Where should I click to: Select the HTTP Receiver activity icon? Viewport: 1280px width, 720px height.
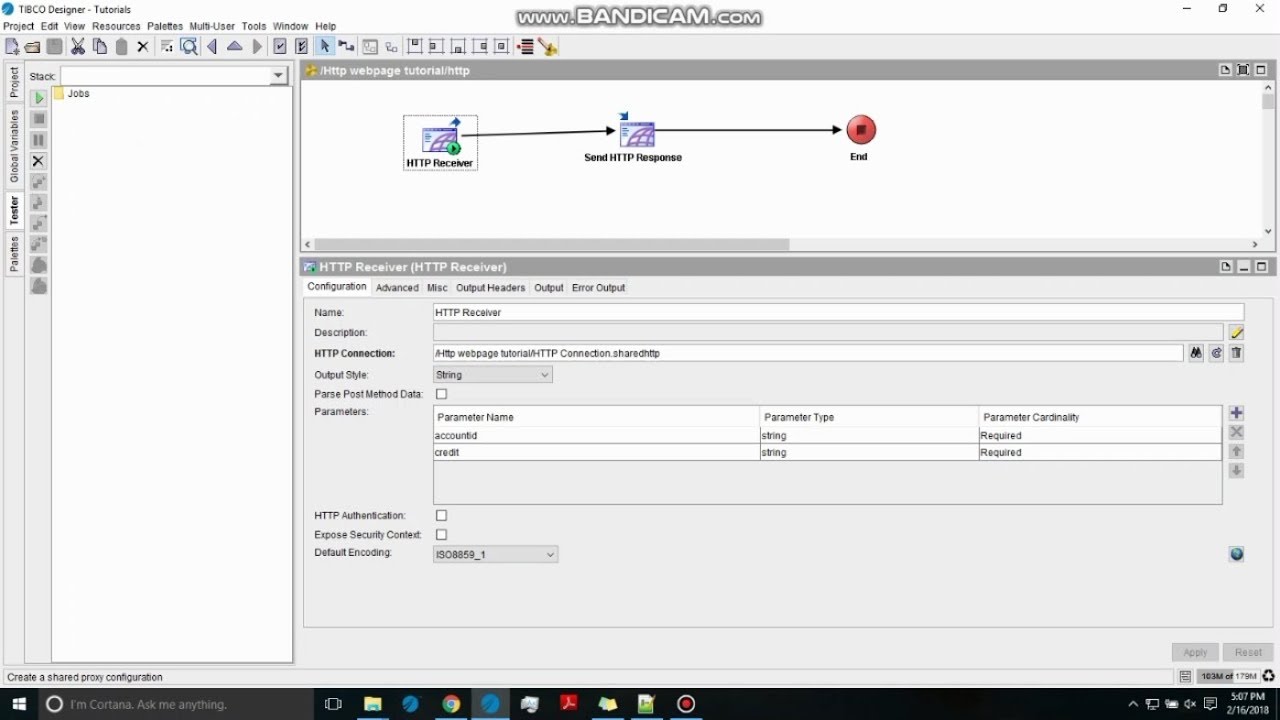(x=440, y=139)
